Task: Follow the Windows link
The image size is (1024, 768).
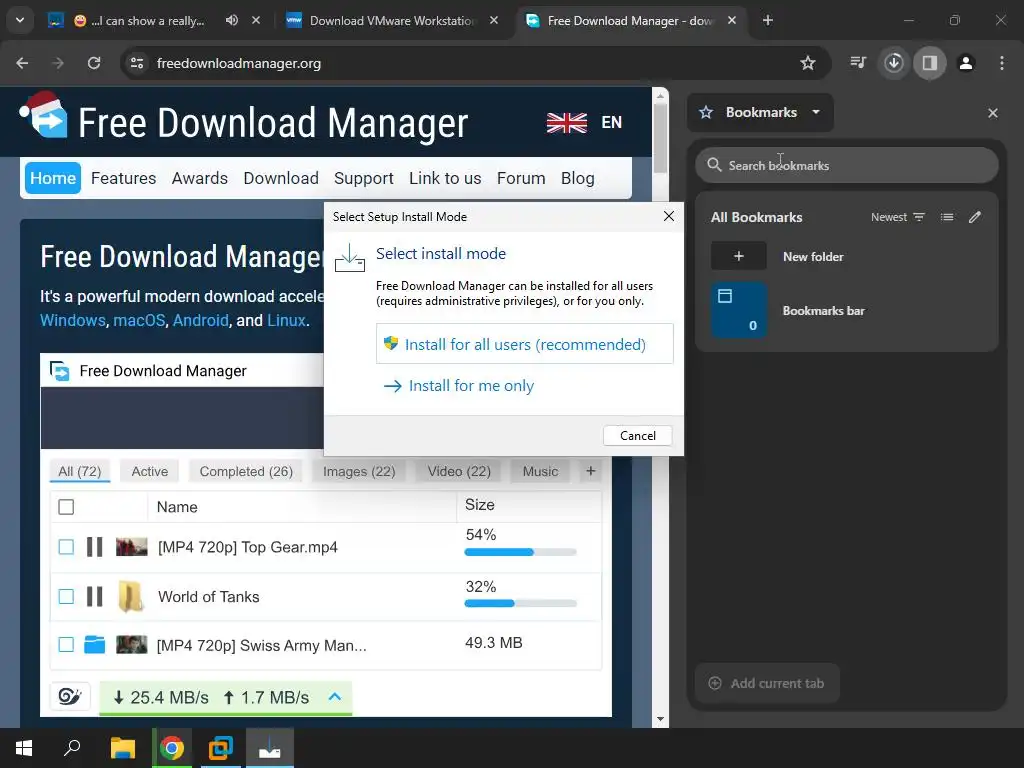Action: [x=72, y=321]
